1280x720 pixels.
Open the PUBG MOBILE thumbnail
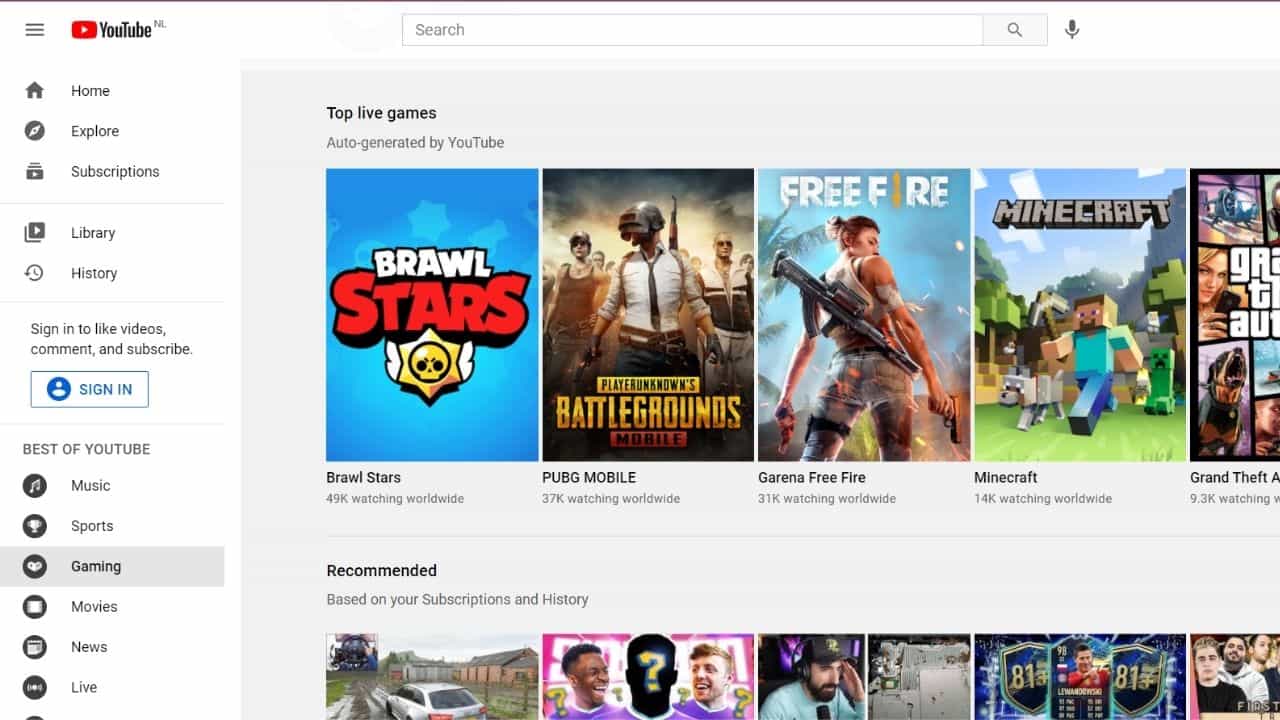click(647, 314)
